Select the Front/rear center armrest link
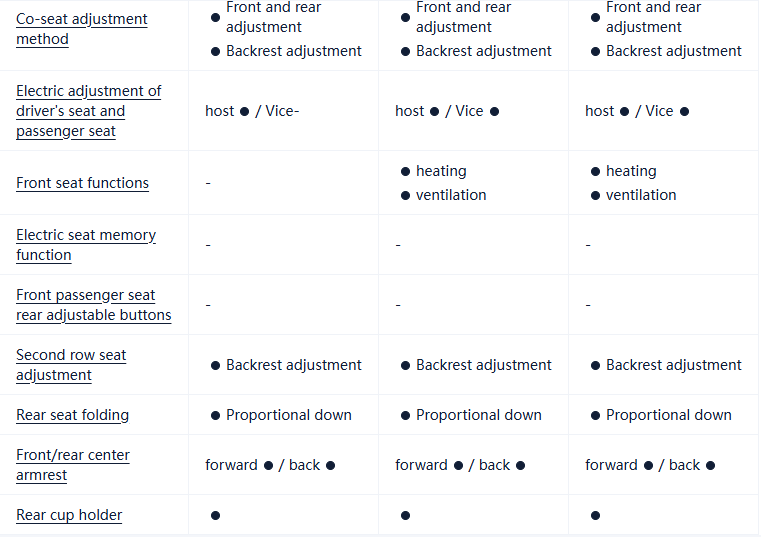 point(72,465)
